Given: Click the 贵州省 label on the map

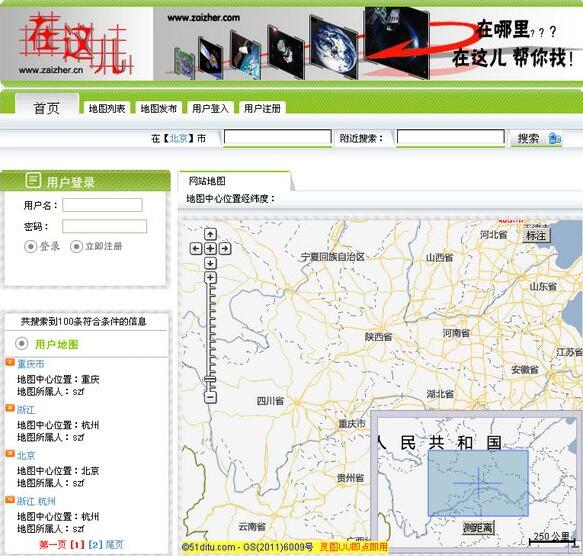Looking at the screenshot, I should coord(350,478).
